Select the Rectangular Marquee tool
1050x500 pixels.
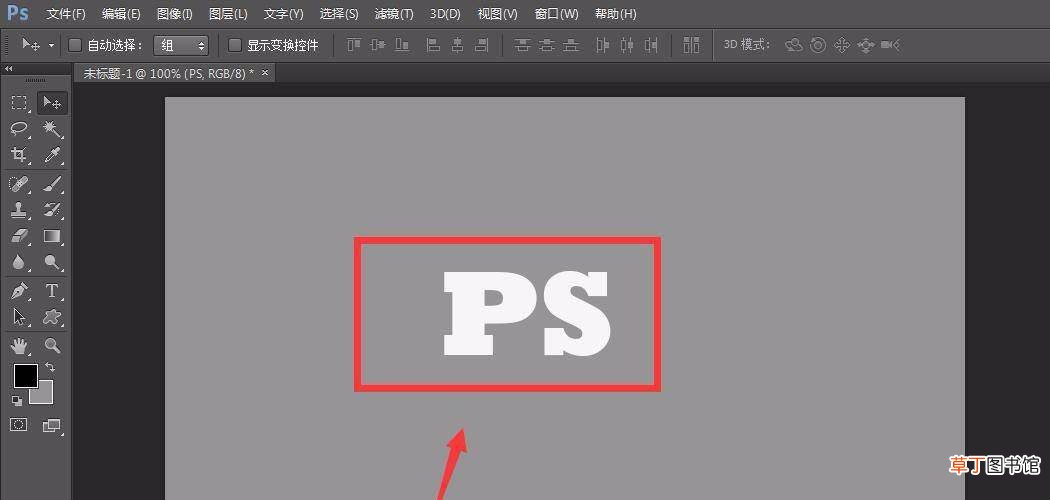(19, 102)
